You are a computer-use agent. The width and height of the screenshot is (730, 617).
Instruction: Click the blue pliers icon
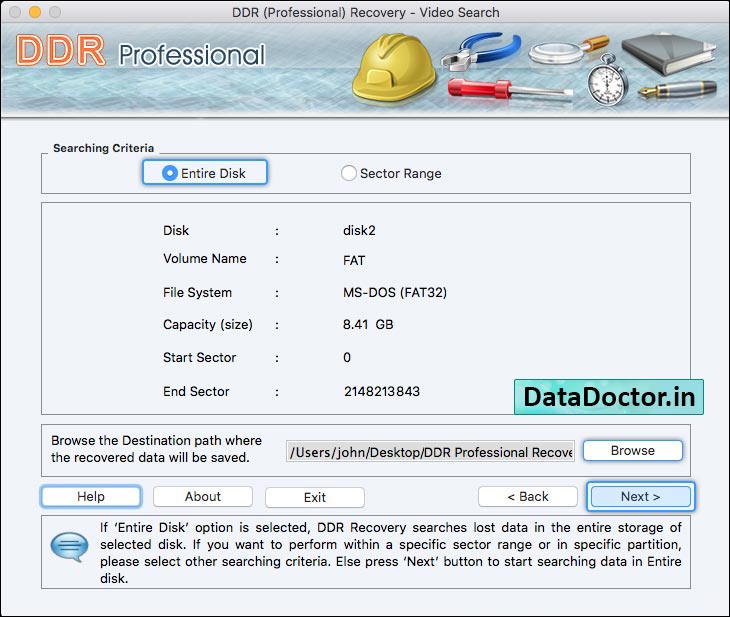[x=481, y=51]
